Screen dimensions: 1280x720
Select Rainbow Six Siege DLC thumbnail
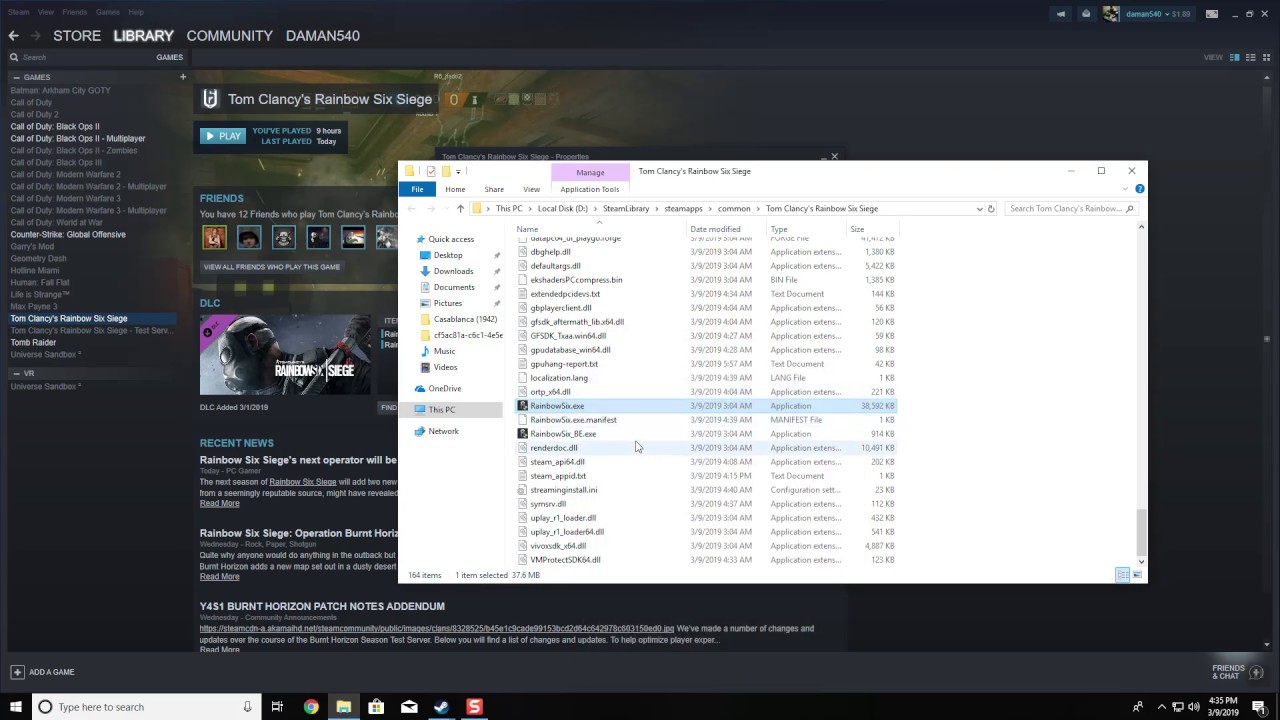click(x=285, y=355)
